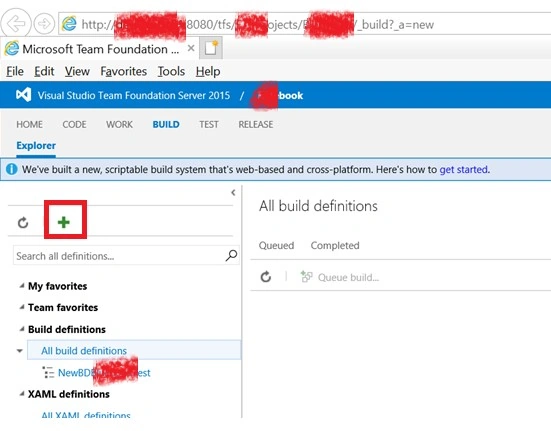551x431 pixels.
Task: Select the BUILD hub
Action: click(x=166, y=124)
